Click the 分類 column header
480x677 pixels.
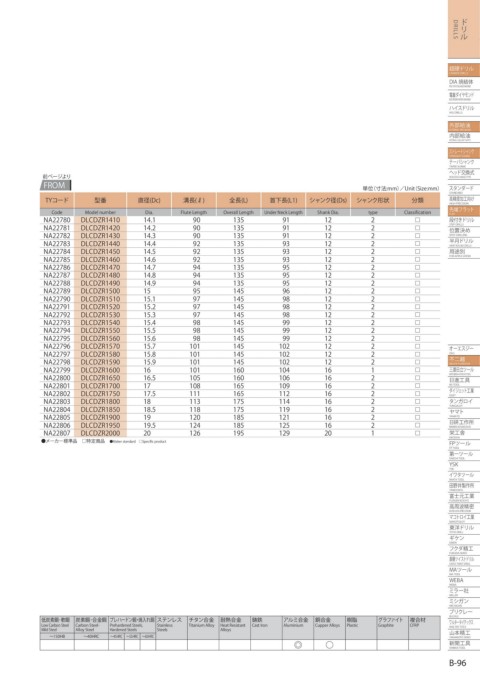click(417, 200)
